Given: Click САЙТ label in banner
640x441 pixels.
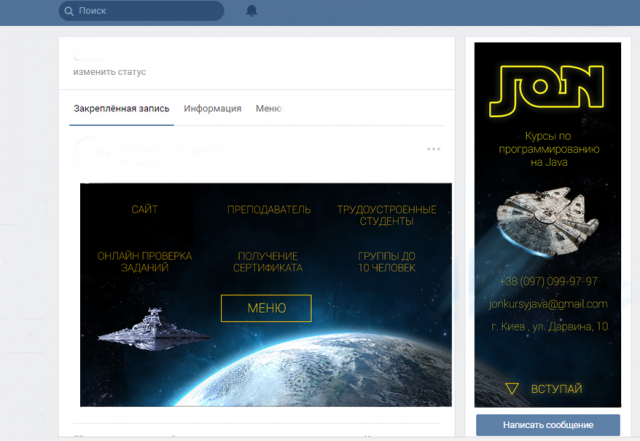Looking at the screenshot, I should tap(144, 209).
